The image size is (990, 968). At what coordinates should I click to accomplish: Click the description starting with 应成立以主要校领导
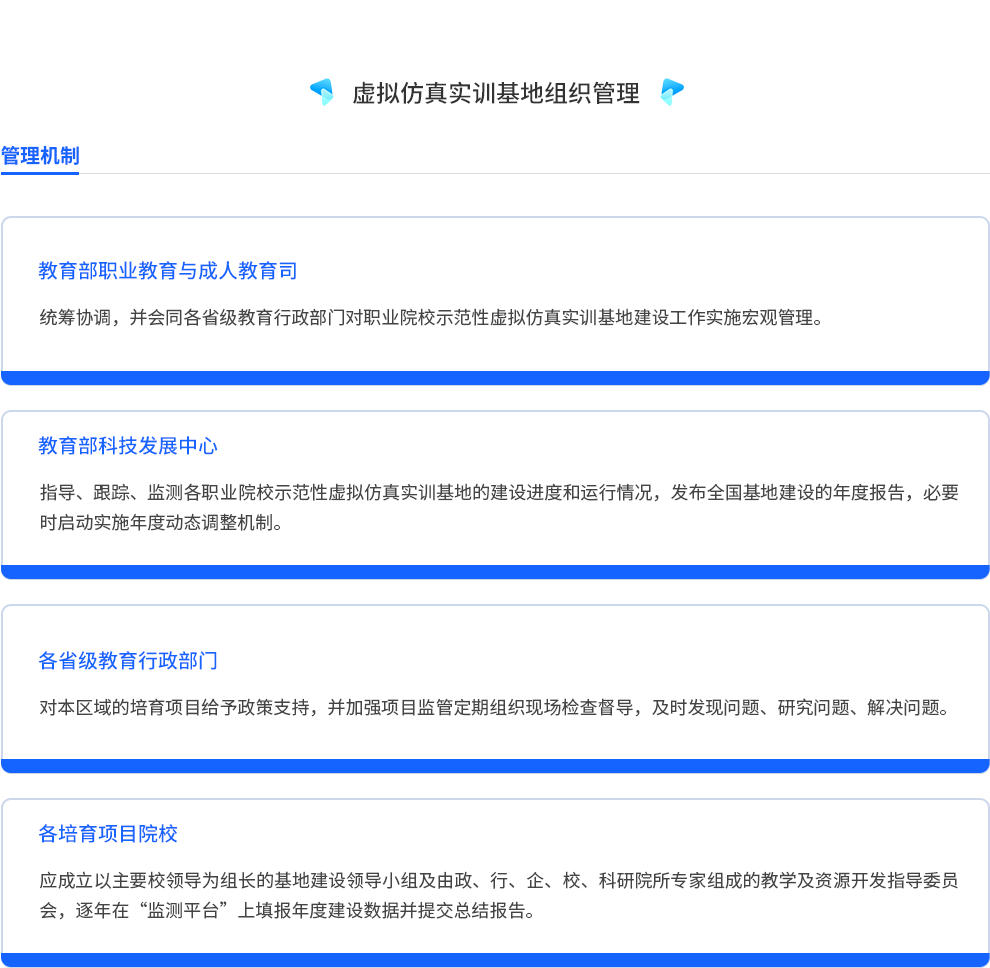point(499,895)
